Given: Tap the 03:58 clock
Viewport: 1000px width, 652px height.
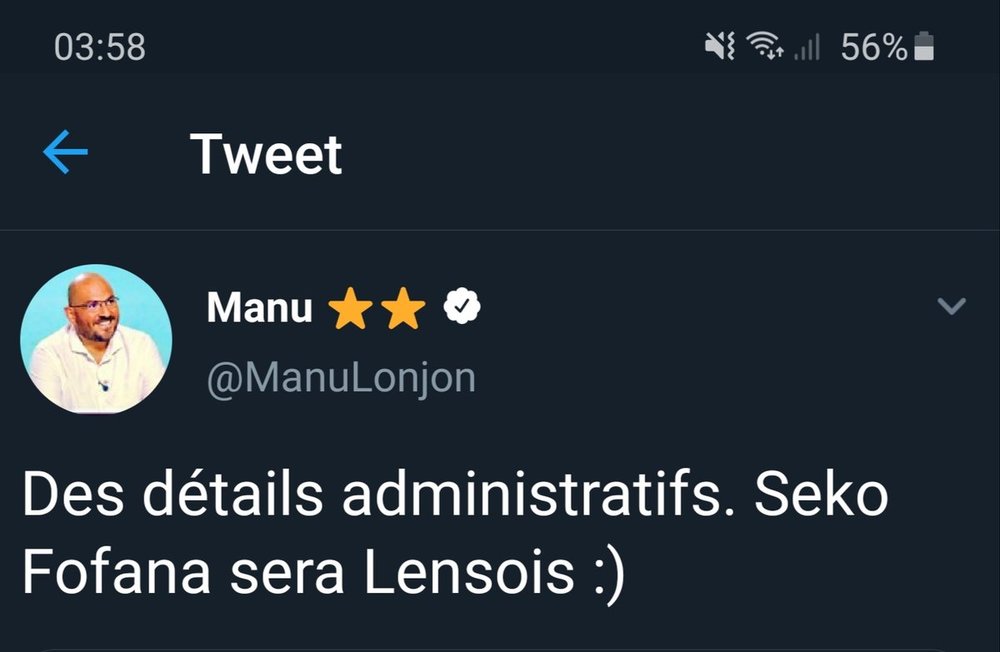Looking at the screenshot, I should [100, 48].
